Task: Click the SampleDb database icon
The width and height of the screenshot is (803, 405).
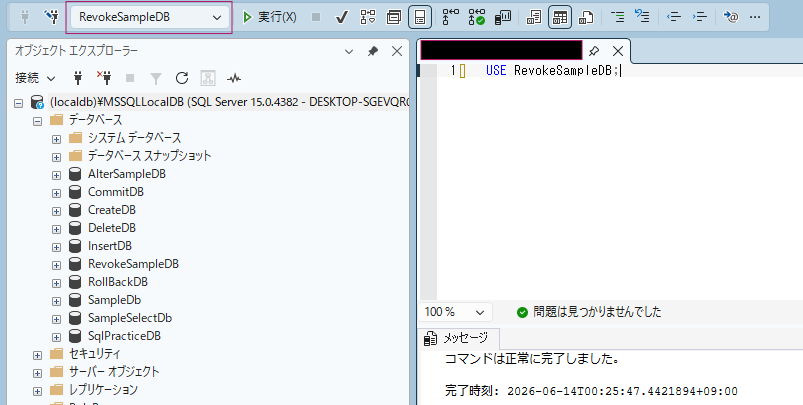Action: point(75,300)
